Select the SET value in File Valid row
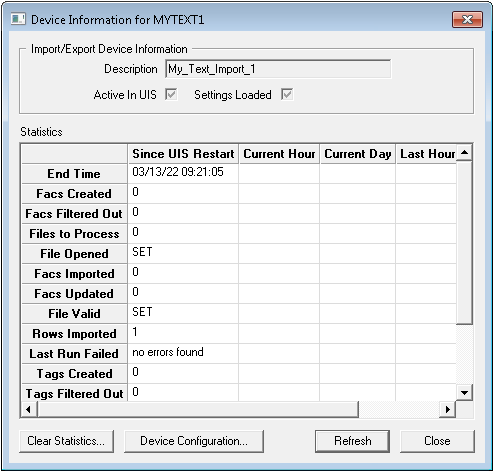The image size is (494, 472). click(x=183, y=313)
